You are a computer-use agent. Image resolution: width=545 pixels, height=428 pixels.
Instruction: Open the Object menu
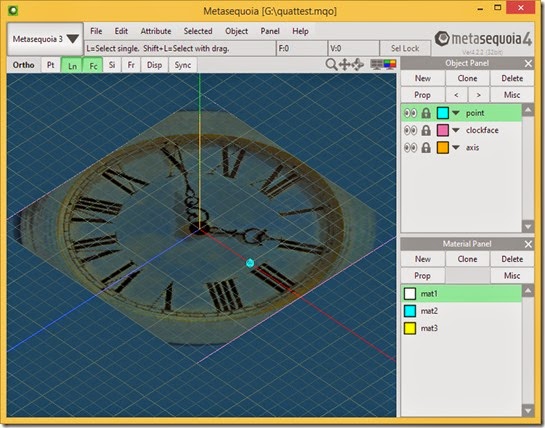236,31
